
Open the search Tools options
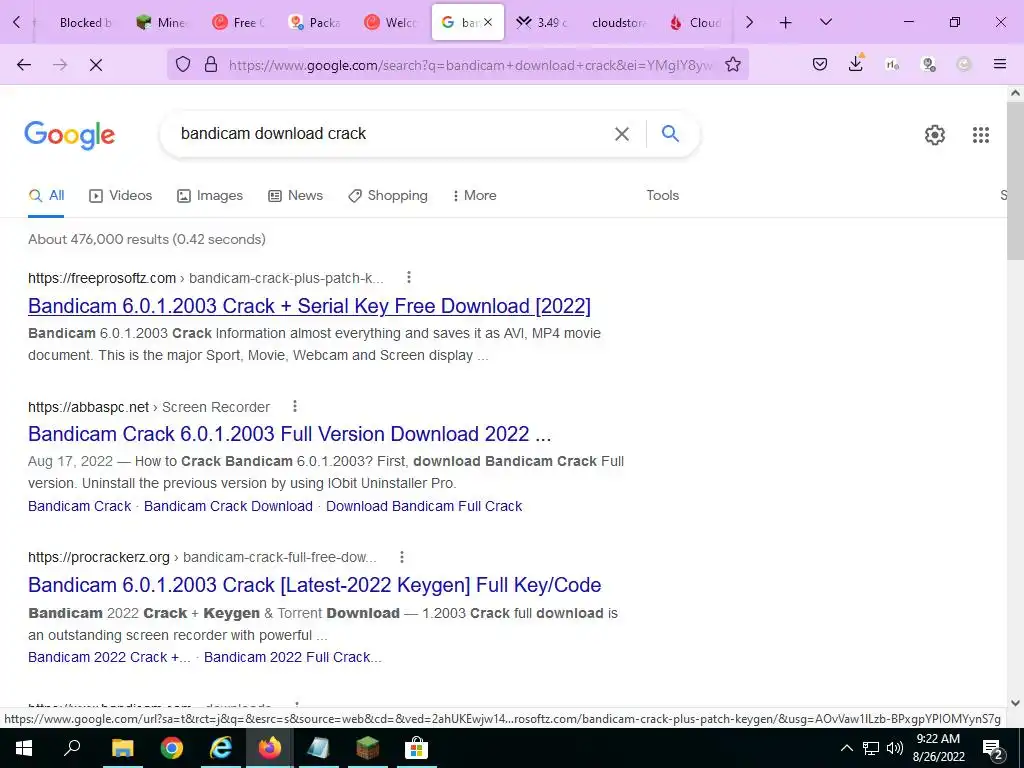[662, 195]
